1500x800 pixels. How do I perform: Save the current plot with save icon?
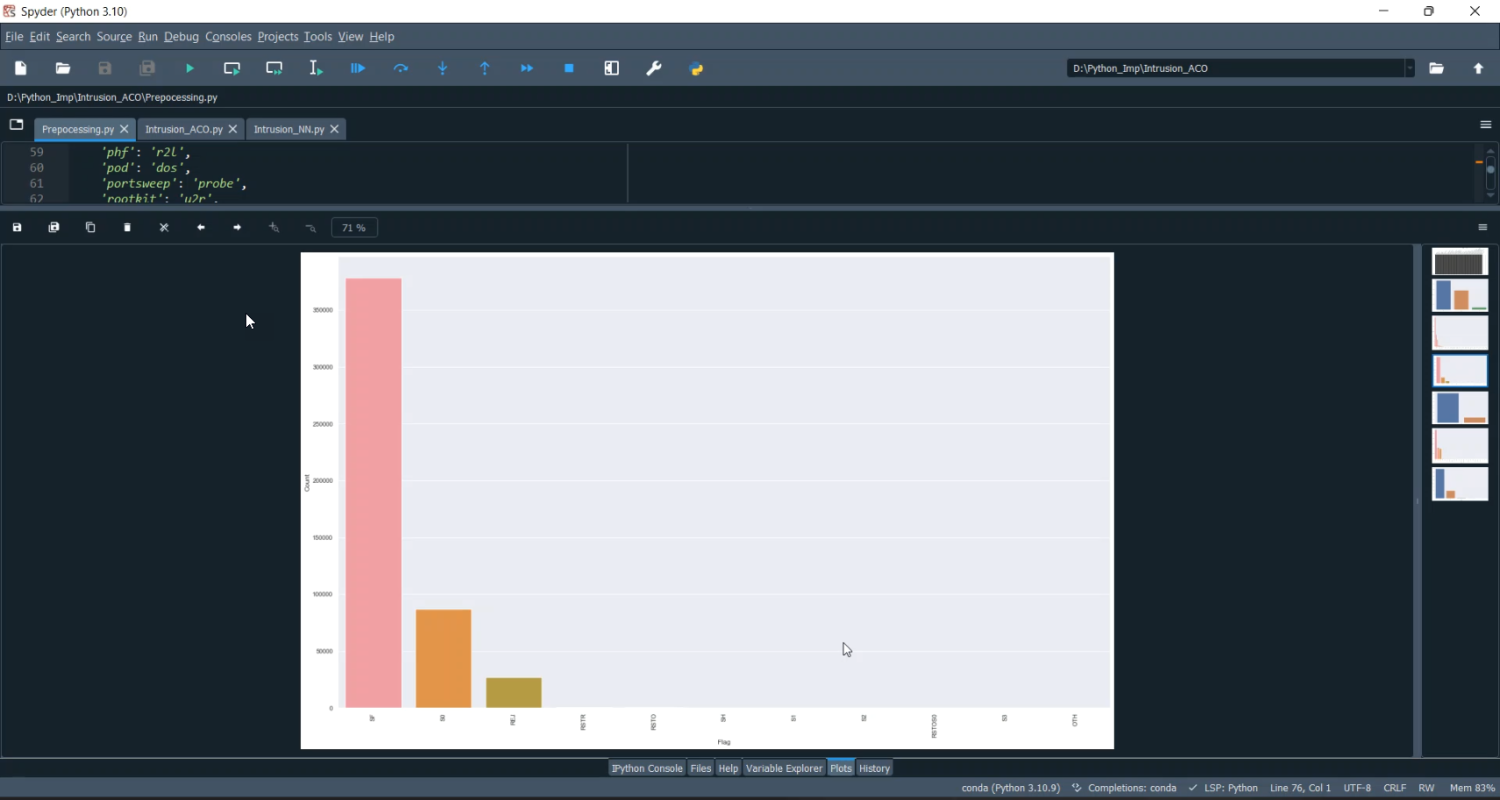(17, 228)
